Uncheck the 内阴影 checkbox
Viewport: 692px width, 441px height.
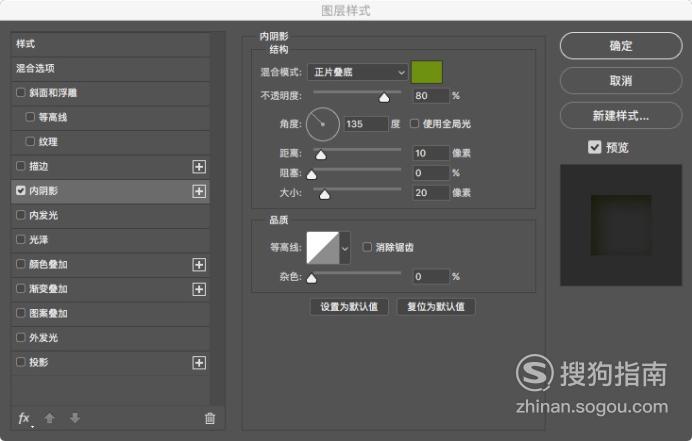(x=20, y=190)
